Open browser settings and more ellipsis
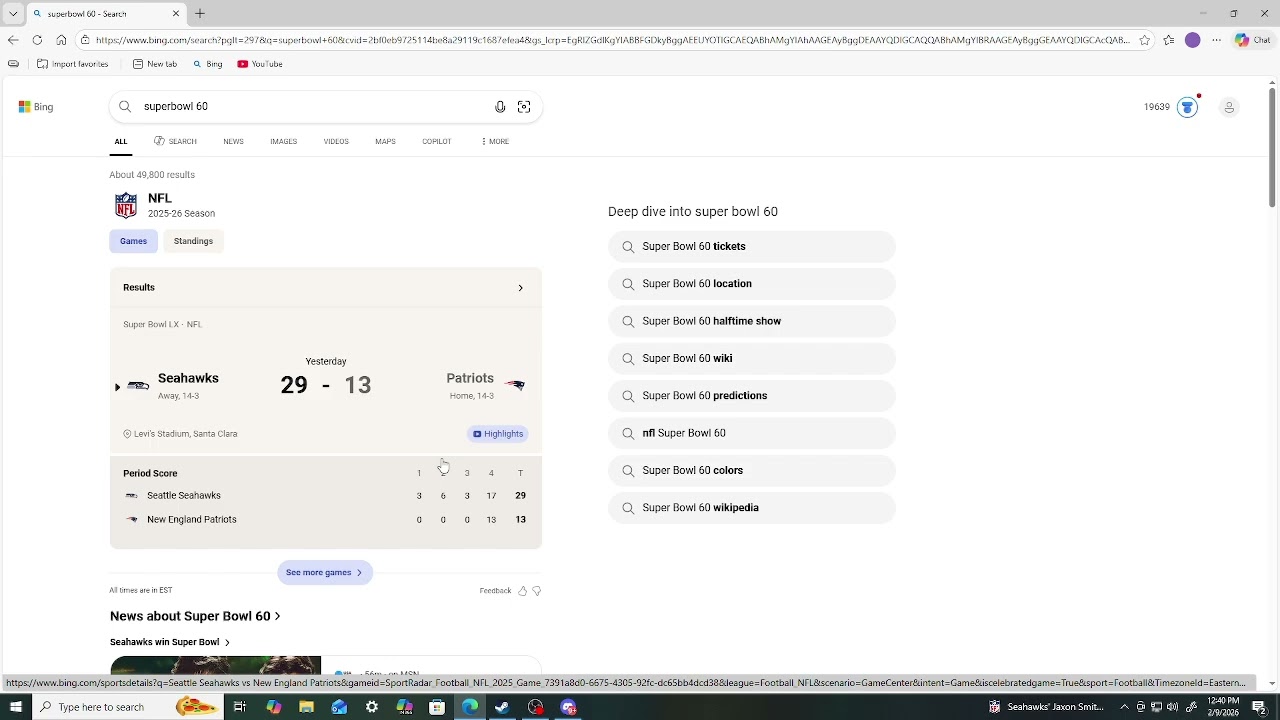 tap(1216, 40)
